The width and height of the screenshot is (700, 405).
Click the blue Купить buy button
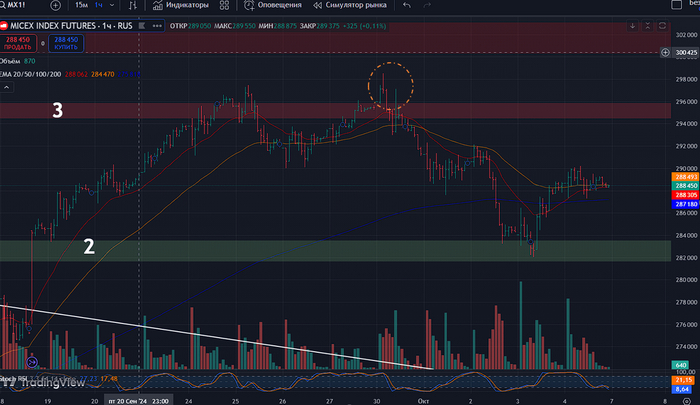[x=67, y=42]
